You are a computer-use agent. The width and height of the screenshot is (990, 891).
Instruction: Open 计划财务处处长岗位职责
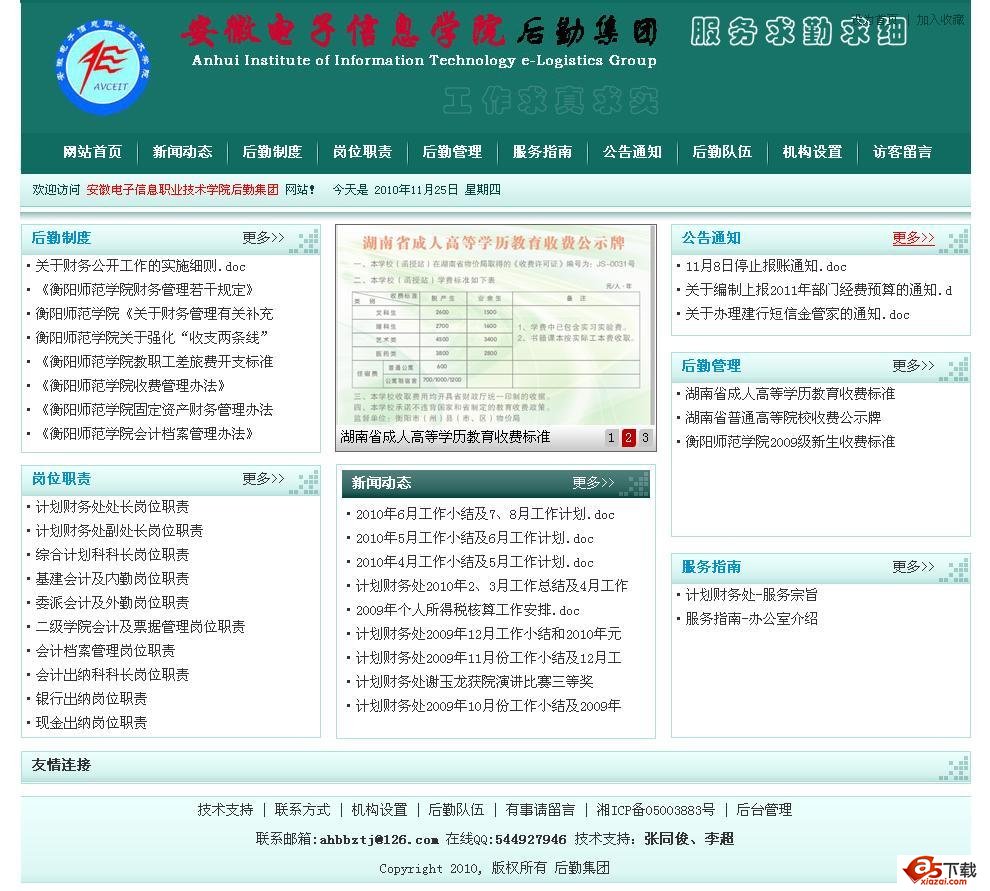[x=112, y=506]
